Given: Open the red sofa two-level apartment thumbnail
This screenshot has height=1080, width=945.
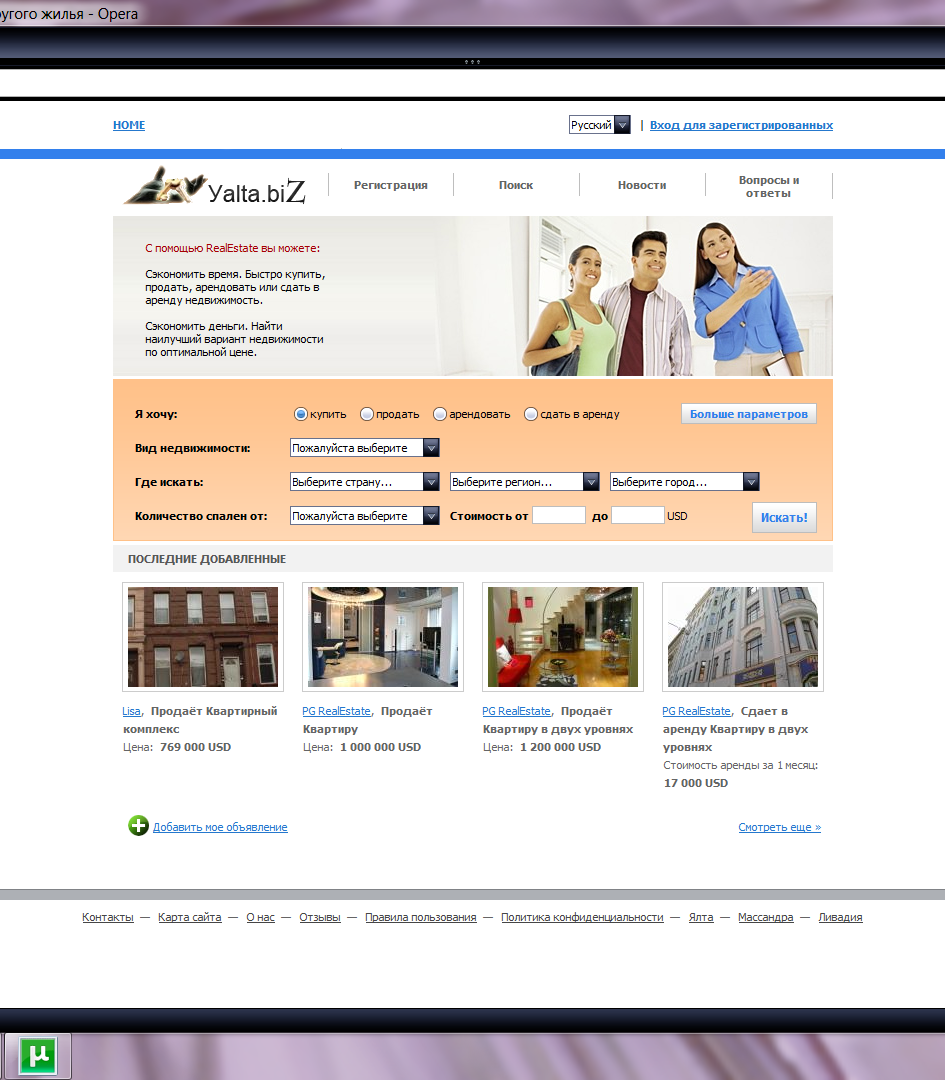Looking at the screenshot, I should [x=563, y=636].
